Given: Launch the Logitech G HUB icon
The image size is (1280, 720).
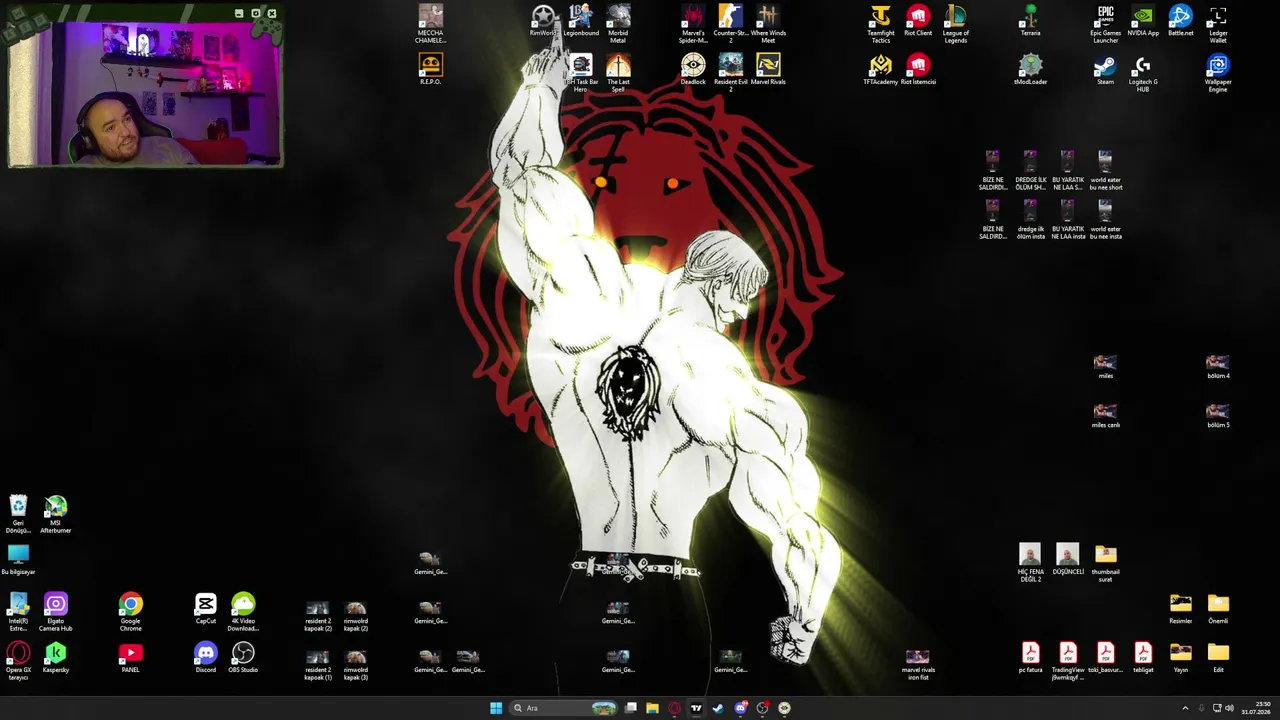Looking at the screenshot, I should pos(1143,73).
